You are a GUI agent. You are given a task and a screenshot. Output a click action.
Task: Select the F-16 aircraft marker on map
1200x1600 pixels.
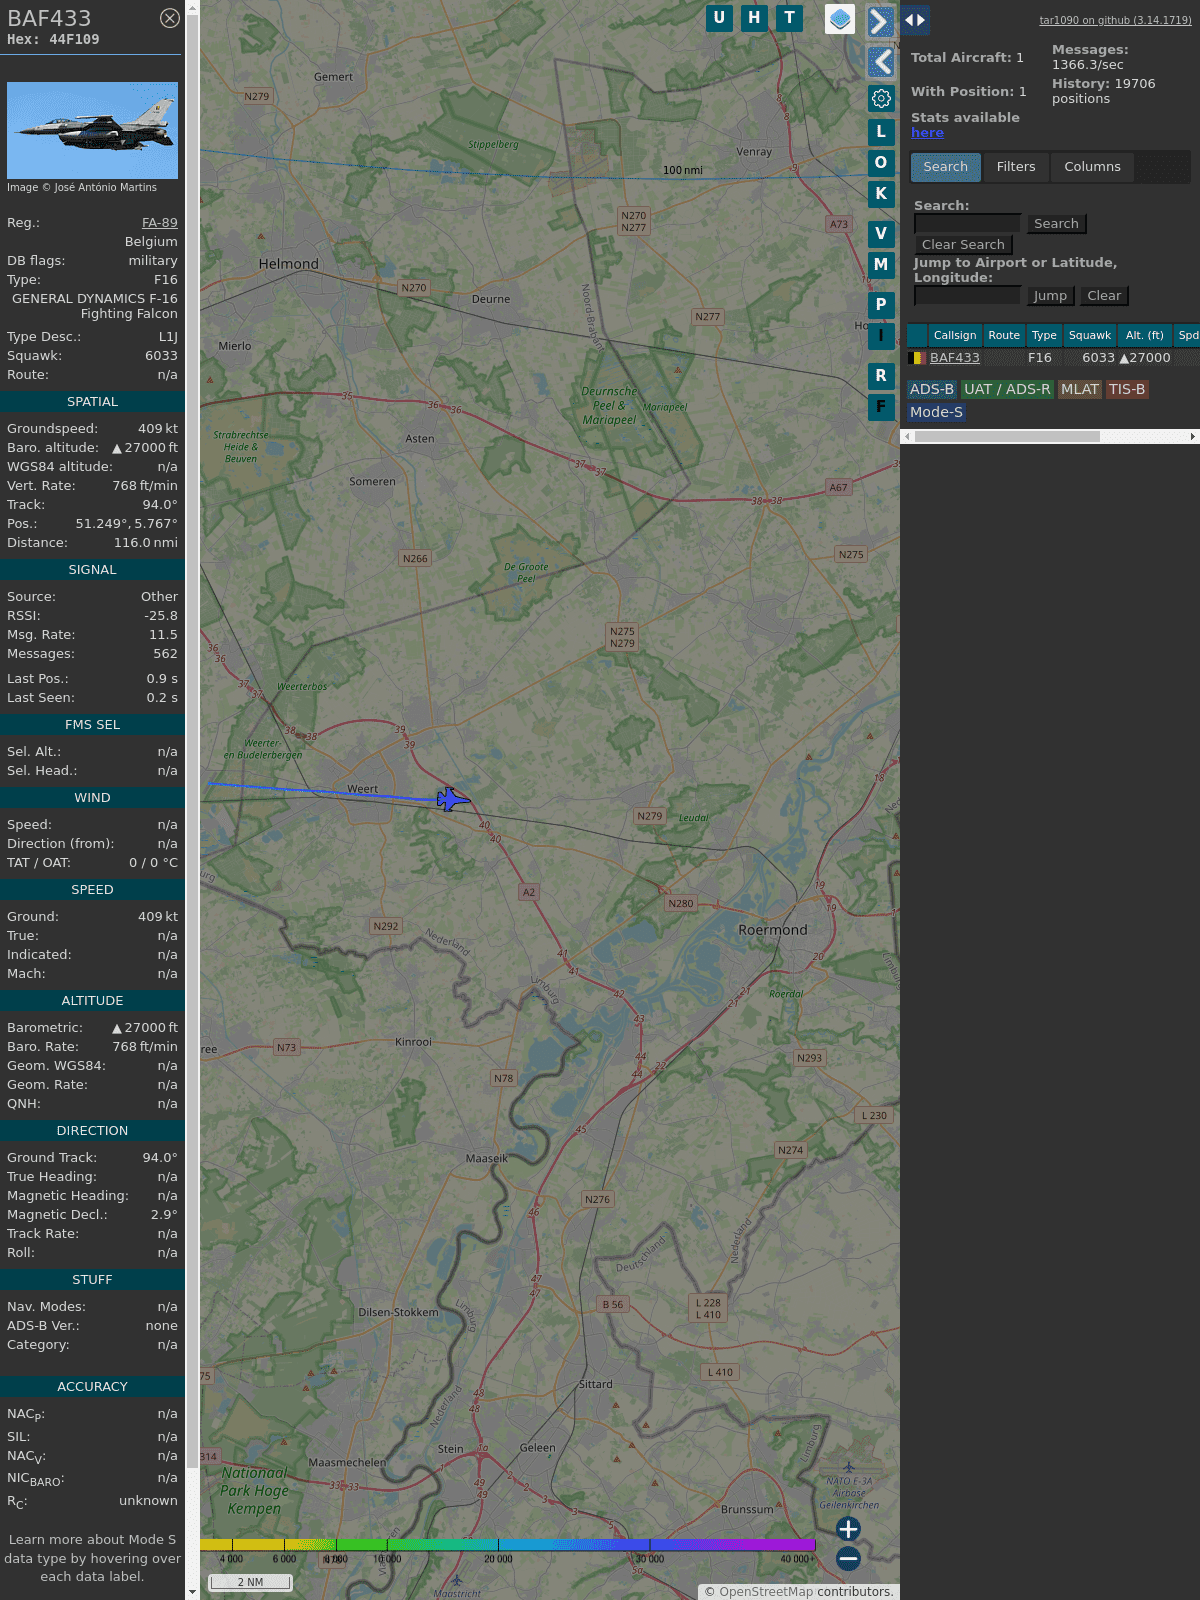tap(453, 799)
